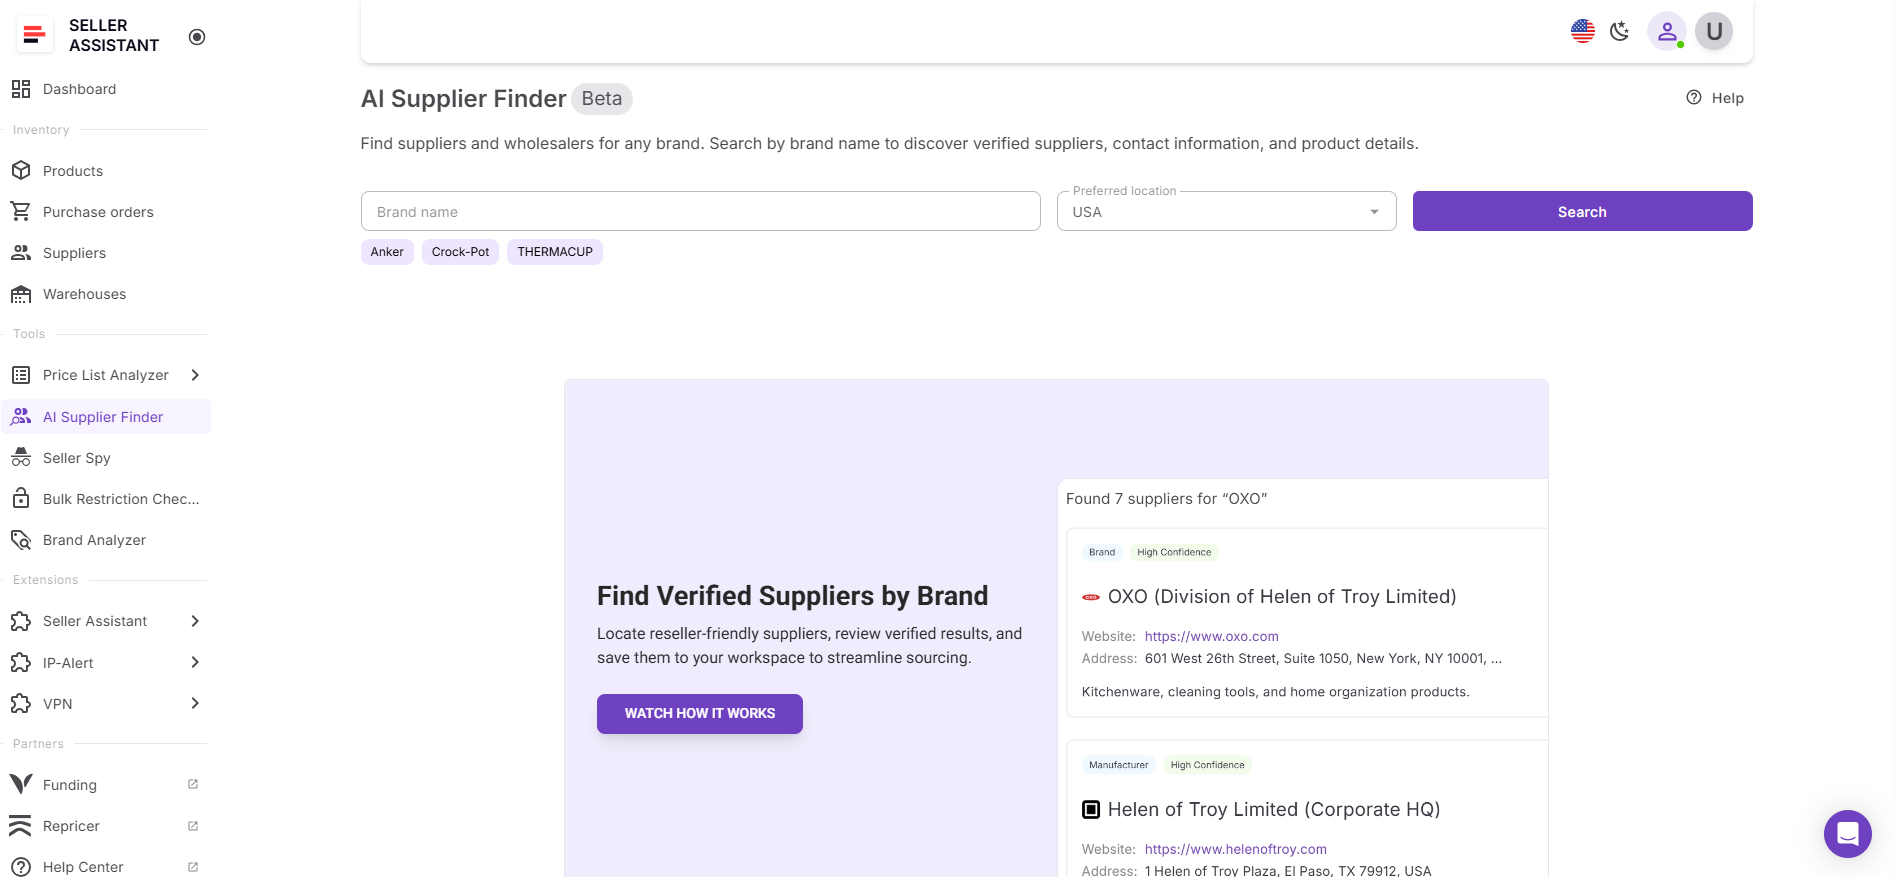Viewport: 1895px width, 877px height.
Task: Click the Search button
Action: [1581, 211]
